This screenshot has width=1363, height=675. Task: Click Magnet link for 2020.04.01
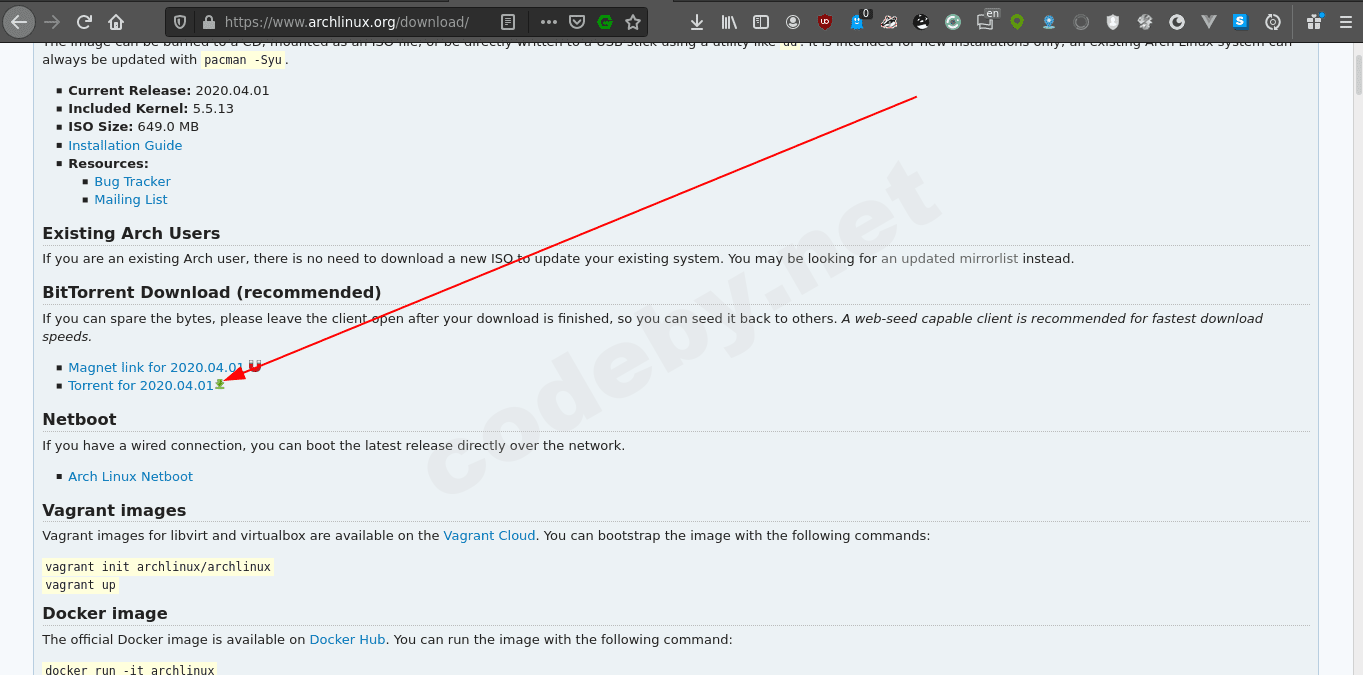point(156,367)
